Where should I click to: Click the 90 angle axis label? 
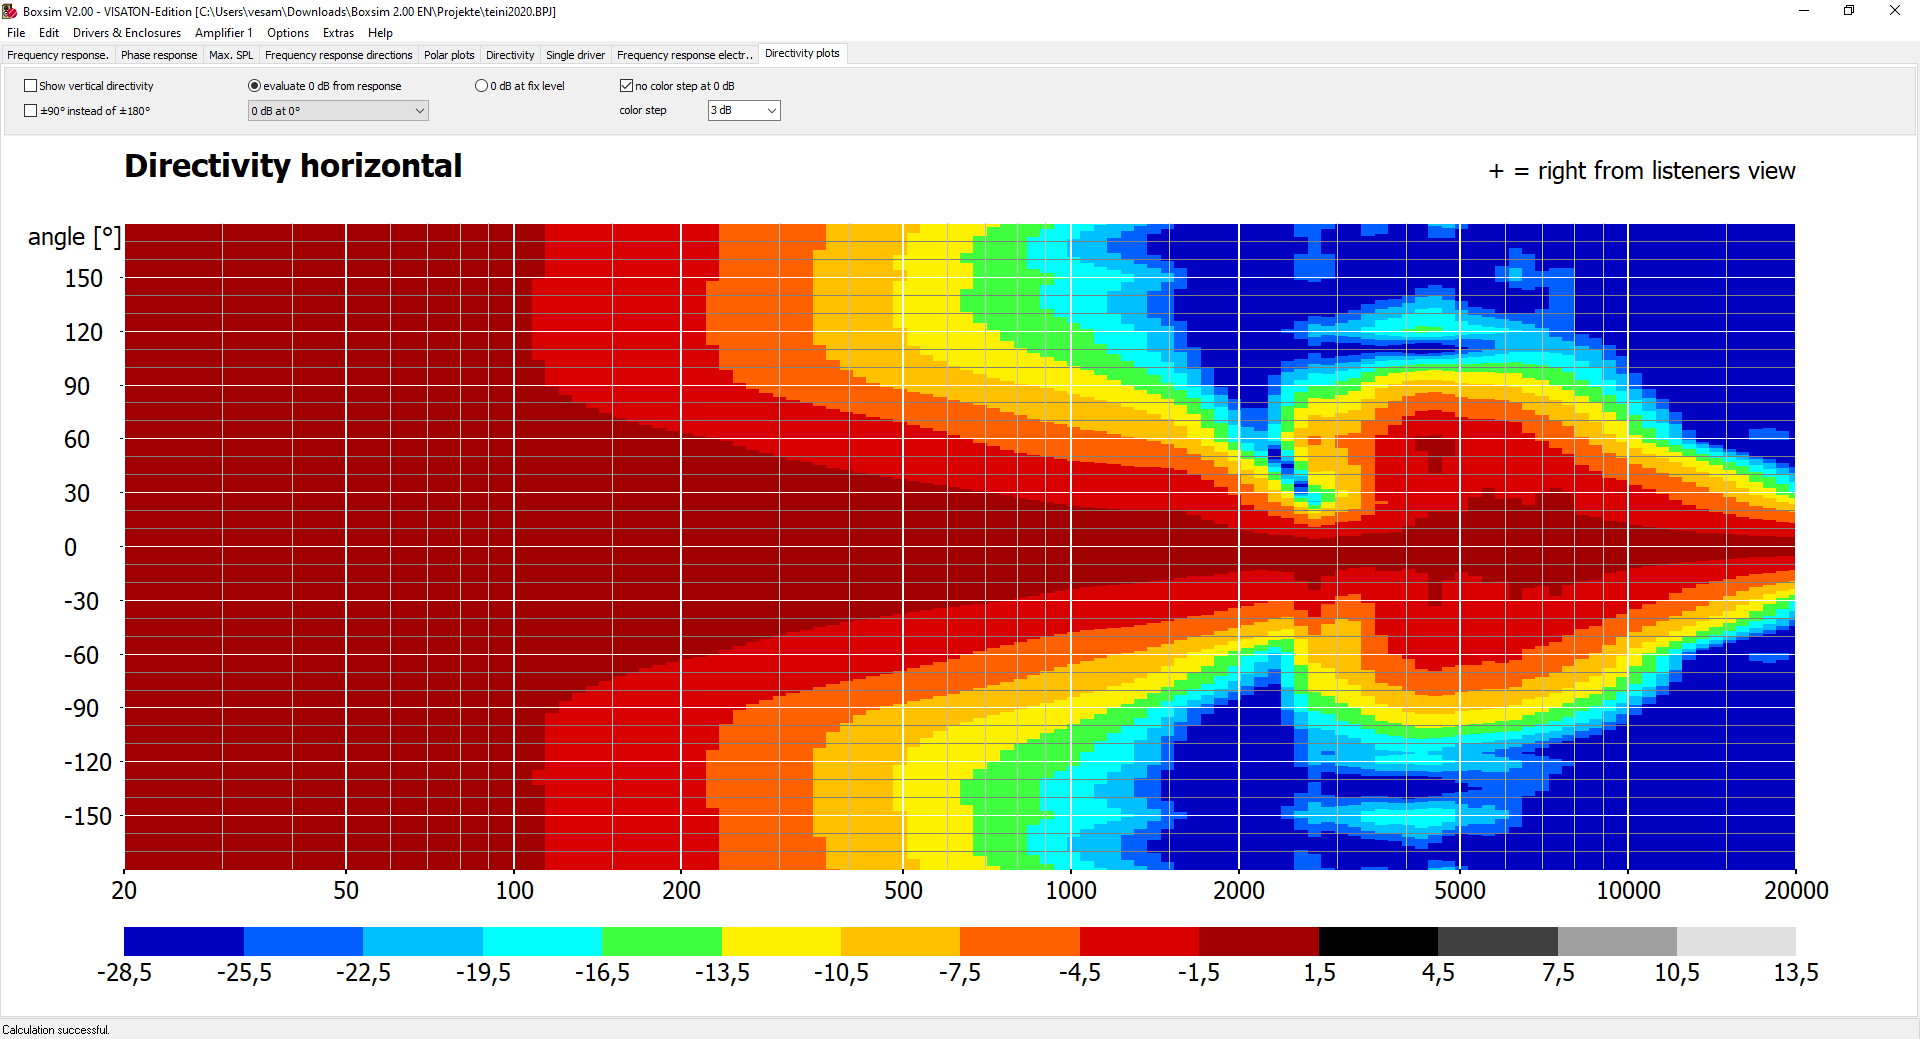click(77, 386)
